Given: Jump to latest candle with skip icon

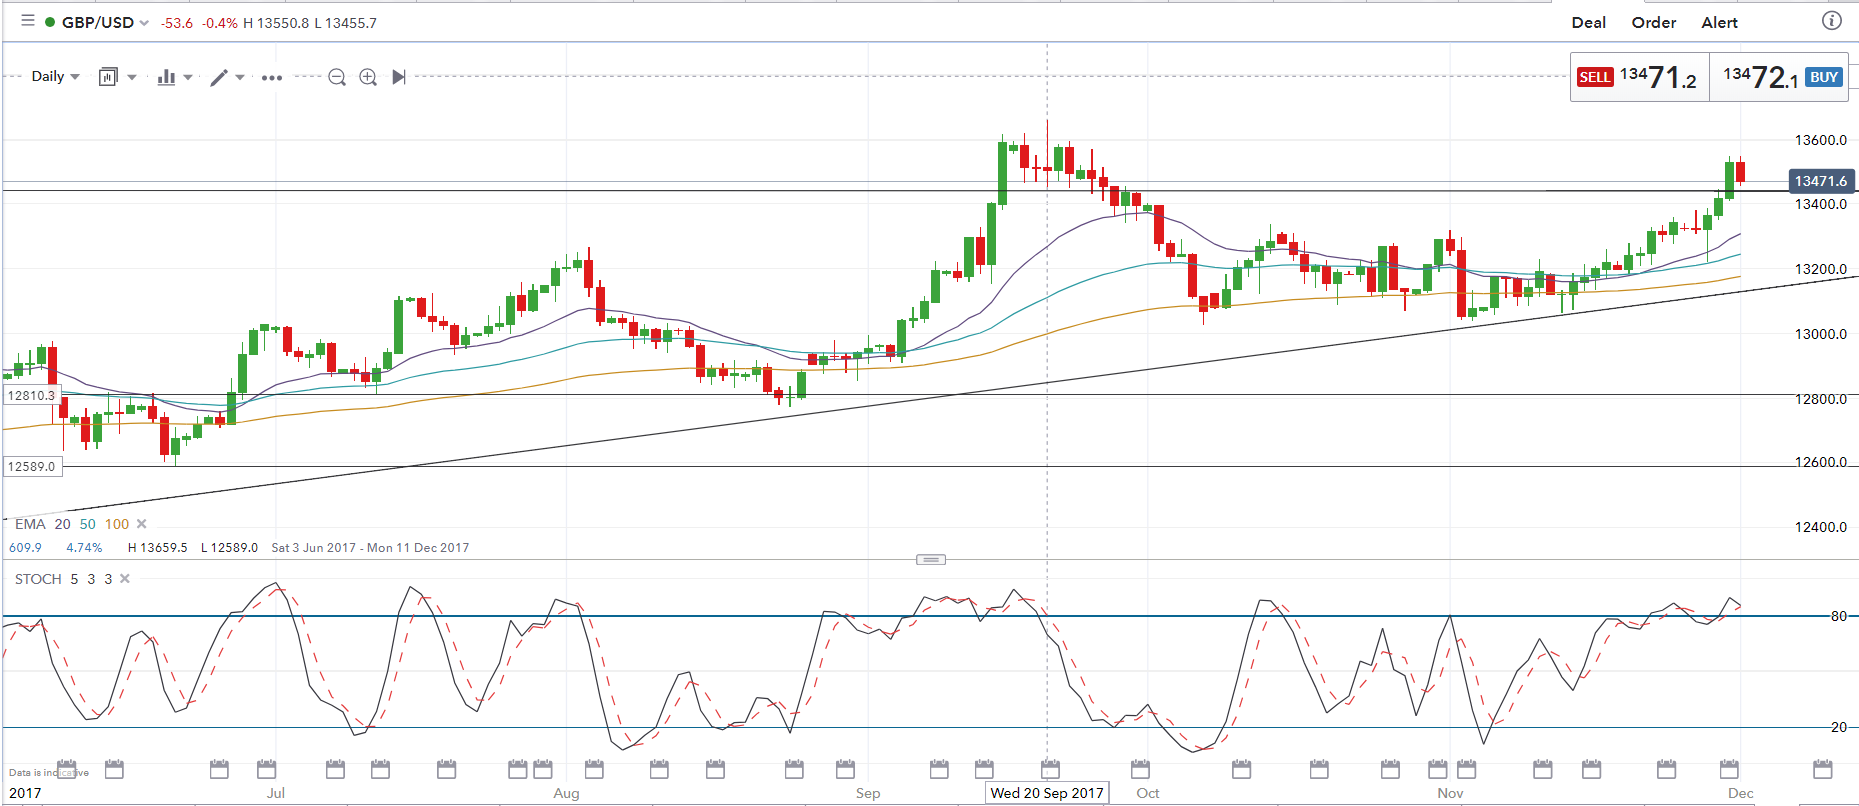Looking at the screenshot, I should (399, 77).
